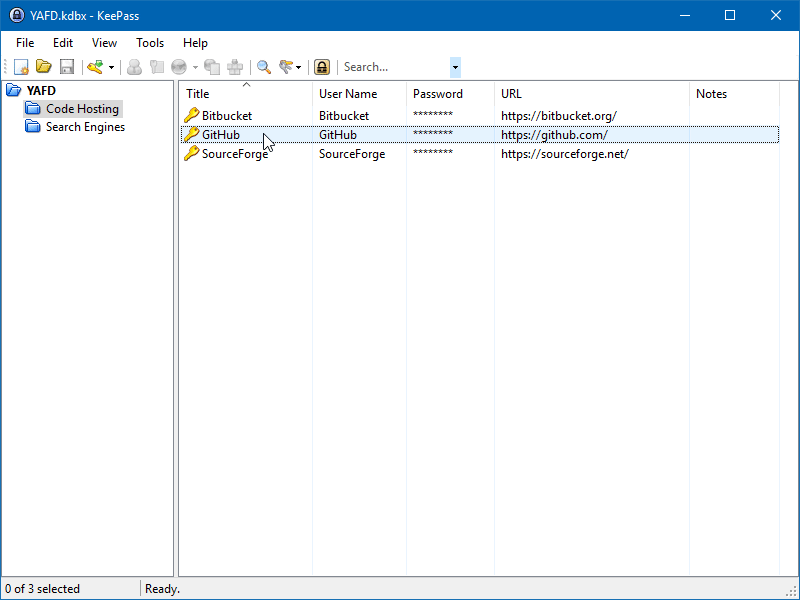This screenshot has height=600, width=800.
Task: Click the Bitbucket entry key icon
Action: (x=191, y=115)
